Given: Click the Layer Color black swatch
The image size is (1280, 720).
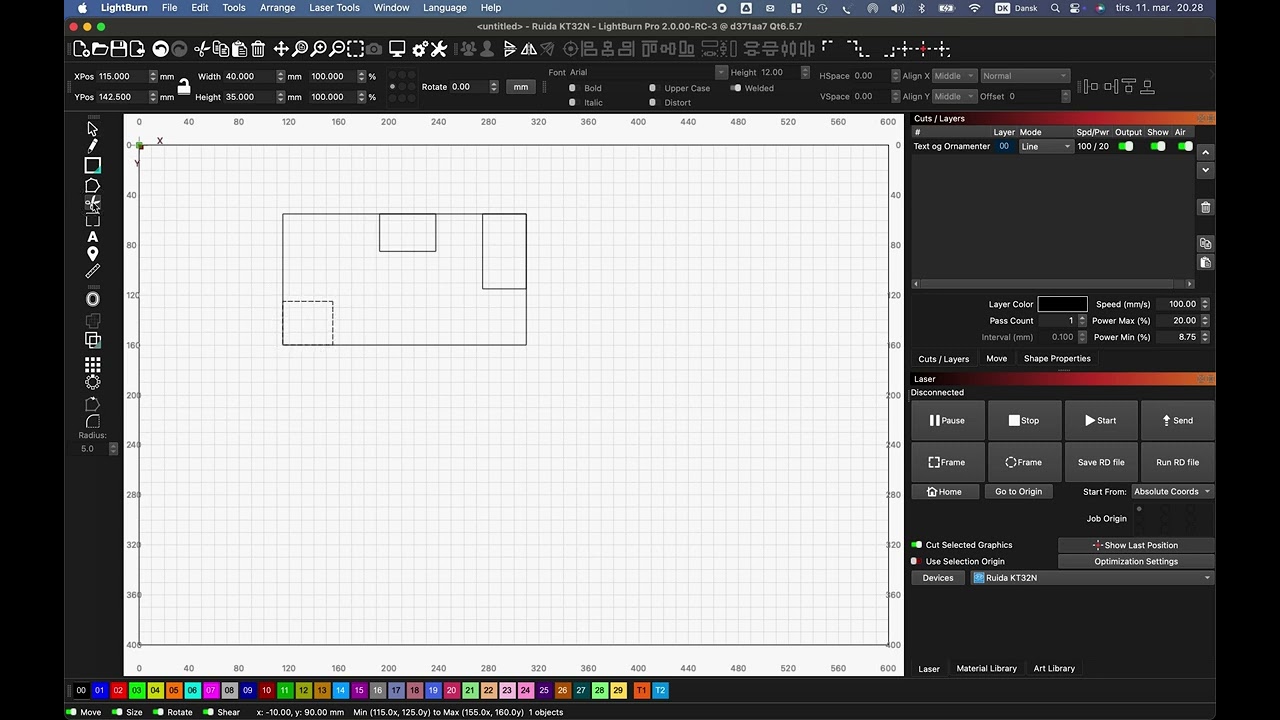Looking at the screenshot, I should [1062, 304].
